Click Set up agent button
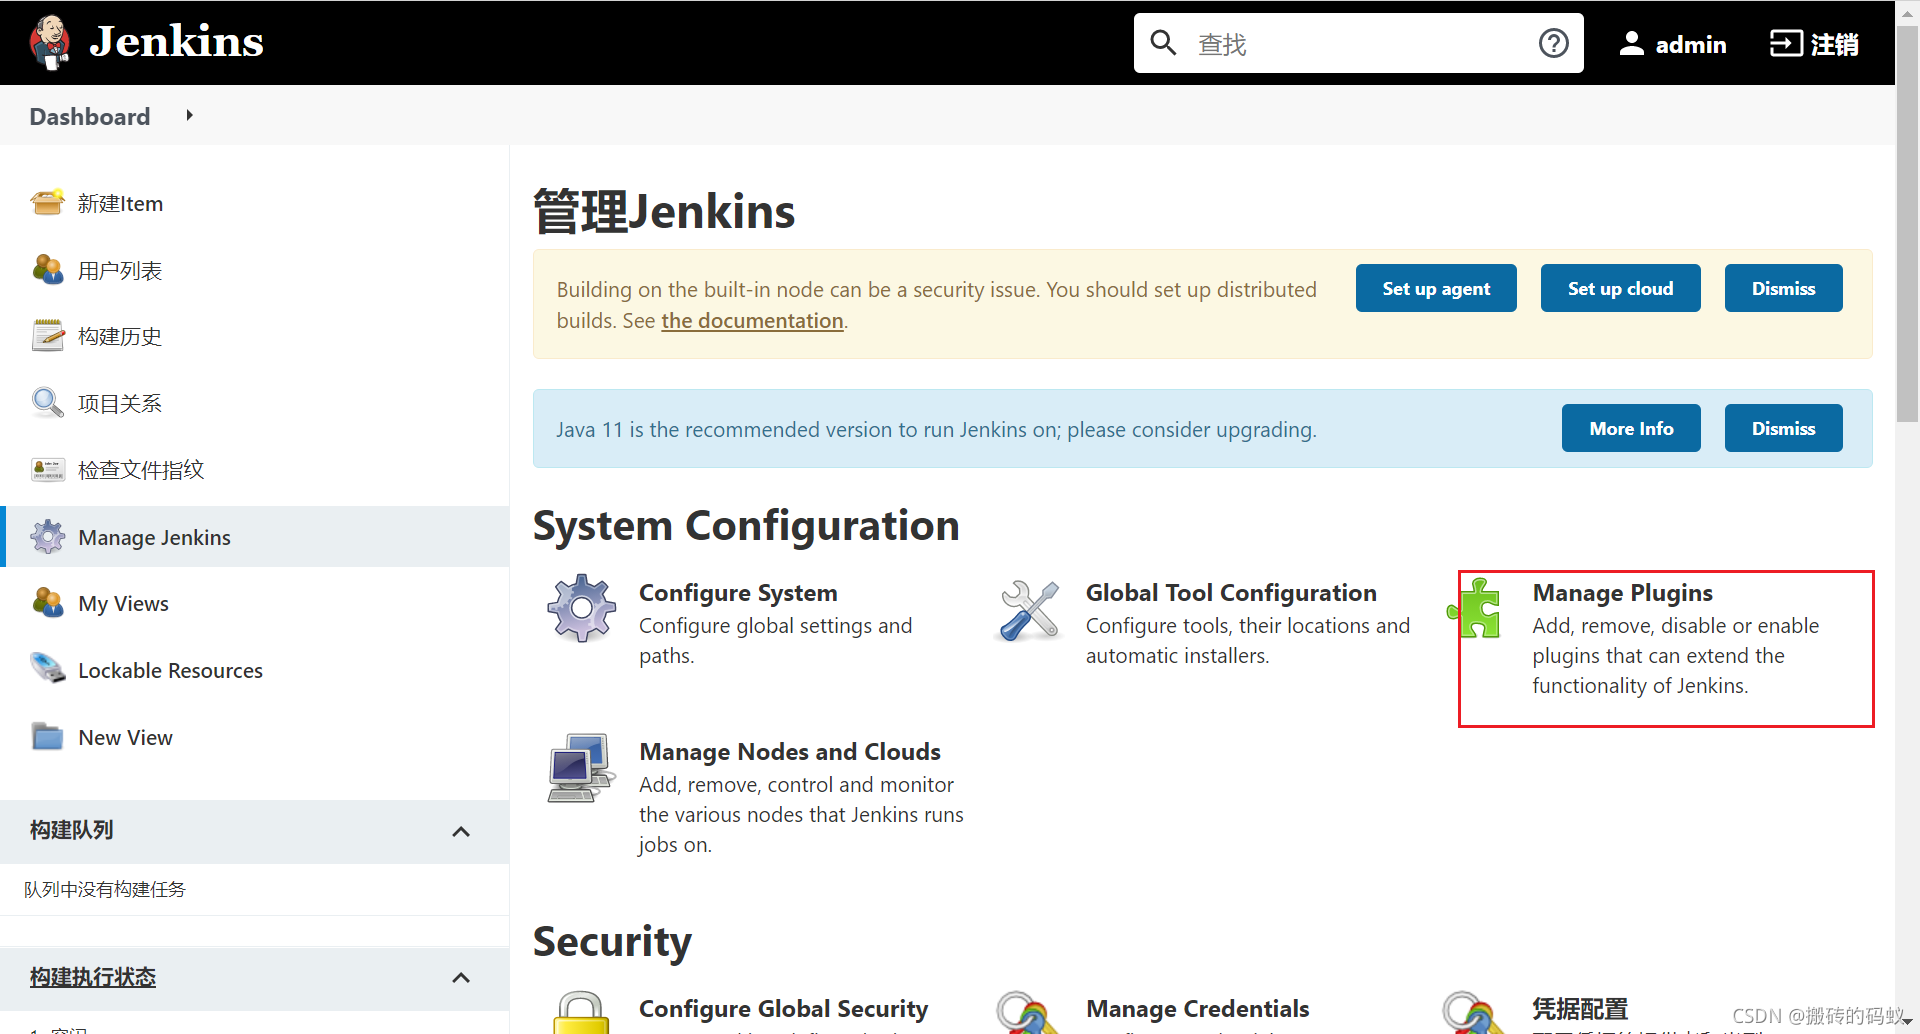 (x=1436, y=288)
